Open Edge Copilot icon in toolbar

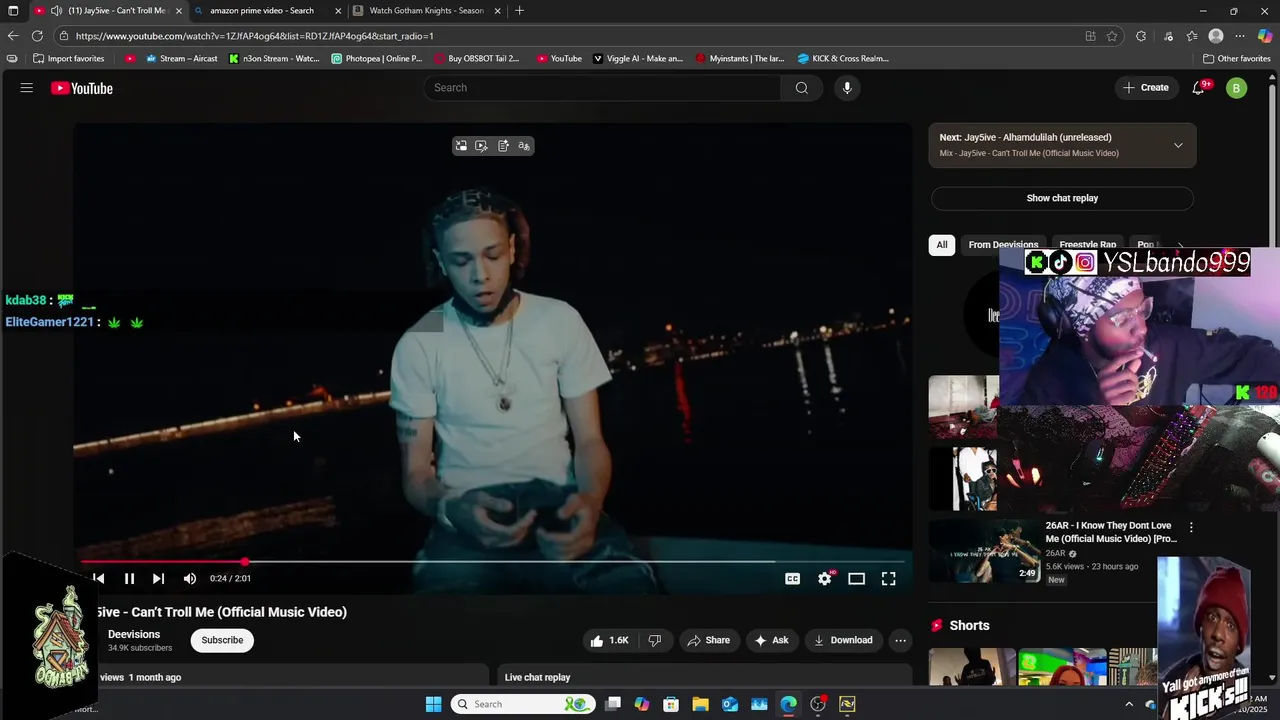(1265, 36)
